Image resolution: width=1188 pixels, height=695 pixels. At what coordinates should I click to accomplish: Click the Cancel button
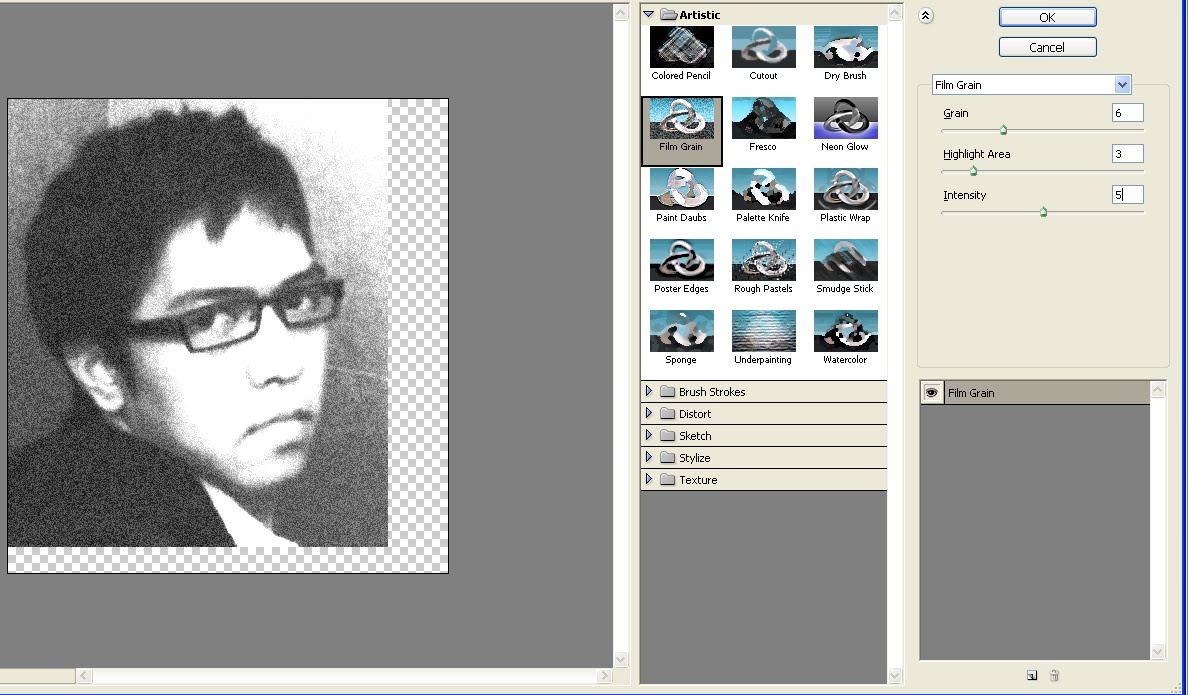pyautogui.click(x=1047, y=47)
